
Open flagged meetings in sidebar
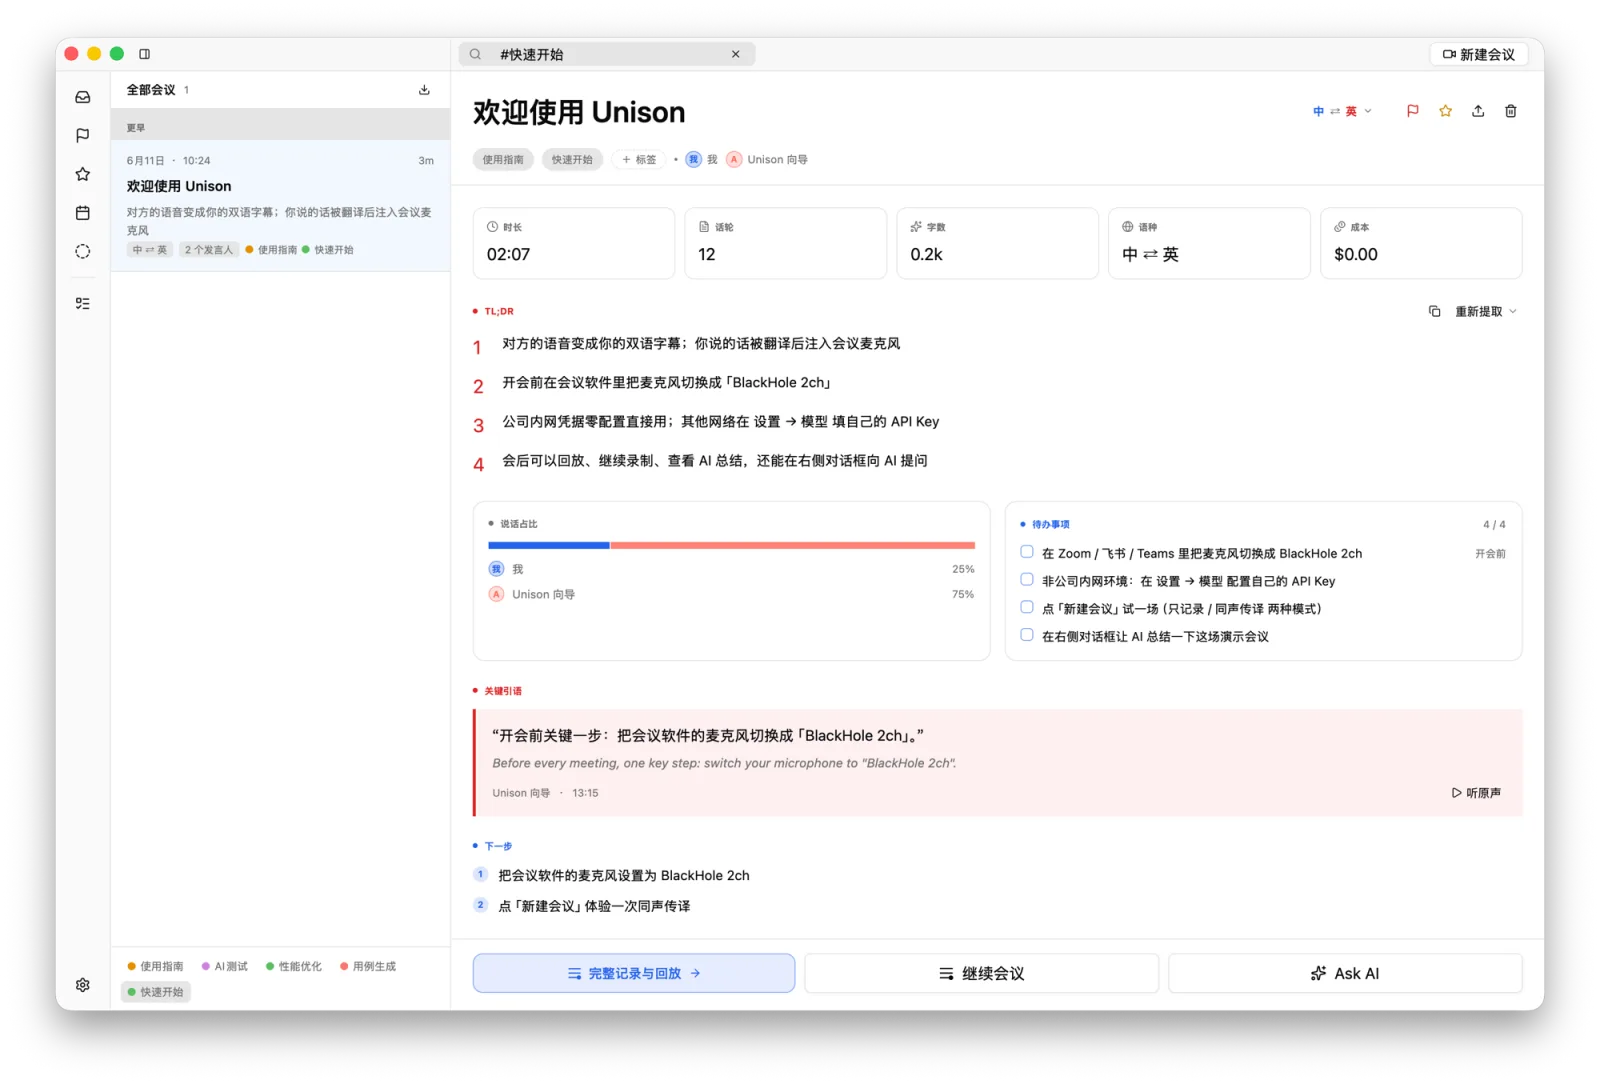83,135
